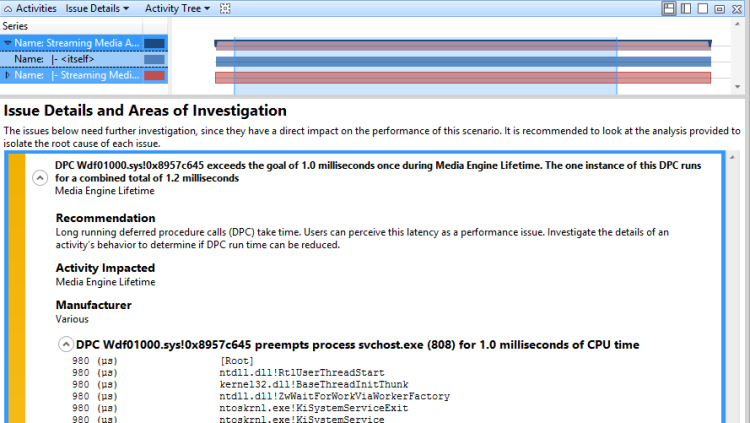Click the red swatch of child series
The image size is (750, 423).
click(x=154, y=76)
